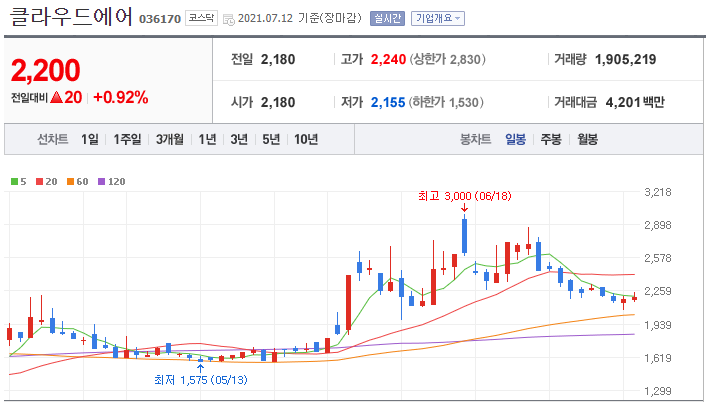Select the 1주일 line chart period

click(127, 139)
